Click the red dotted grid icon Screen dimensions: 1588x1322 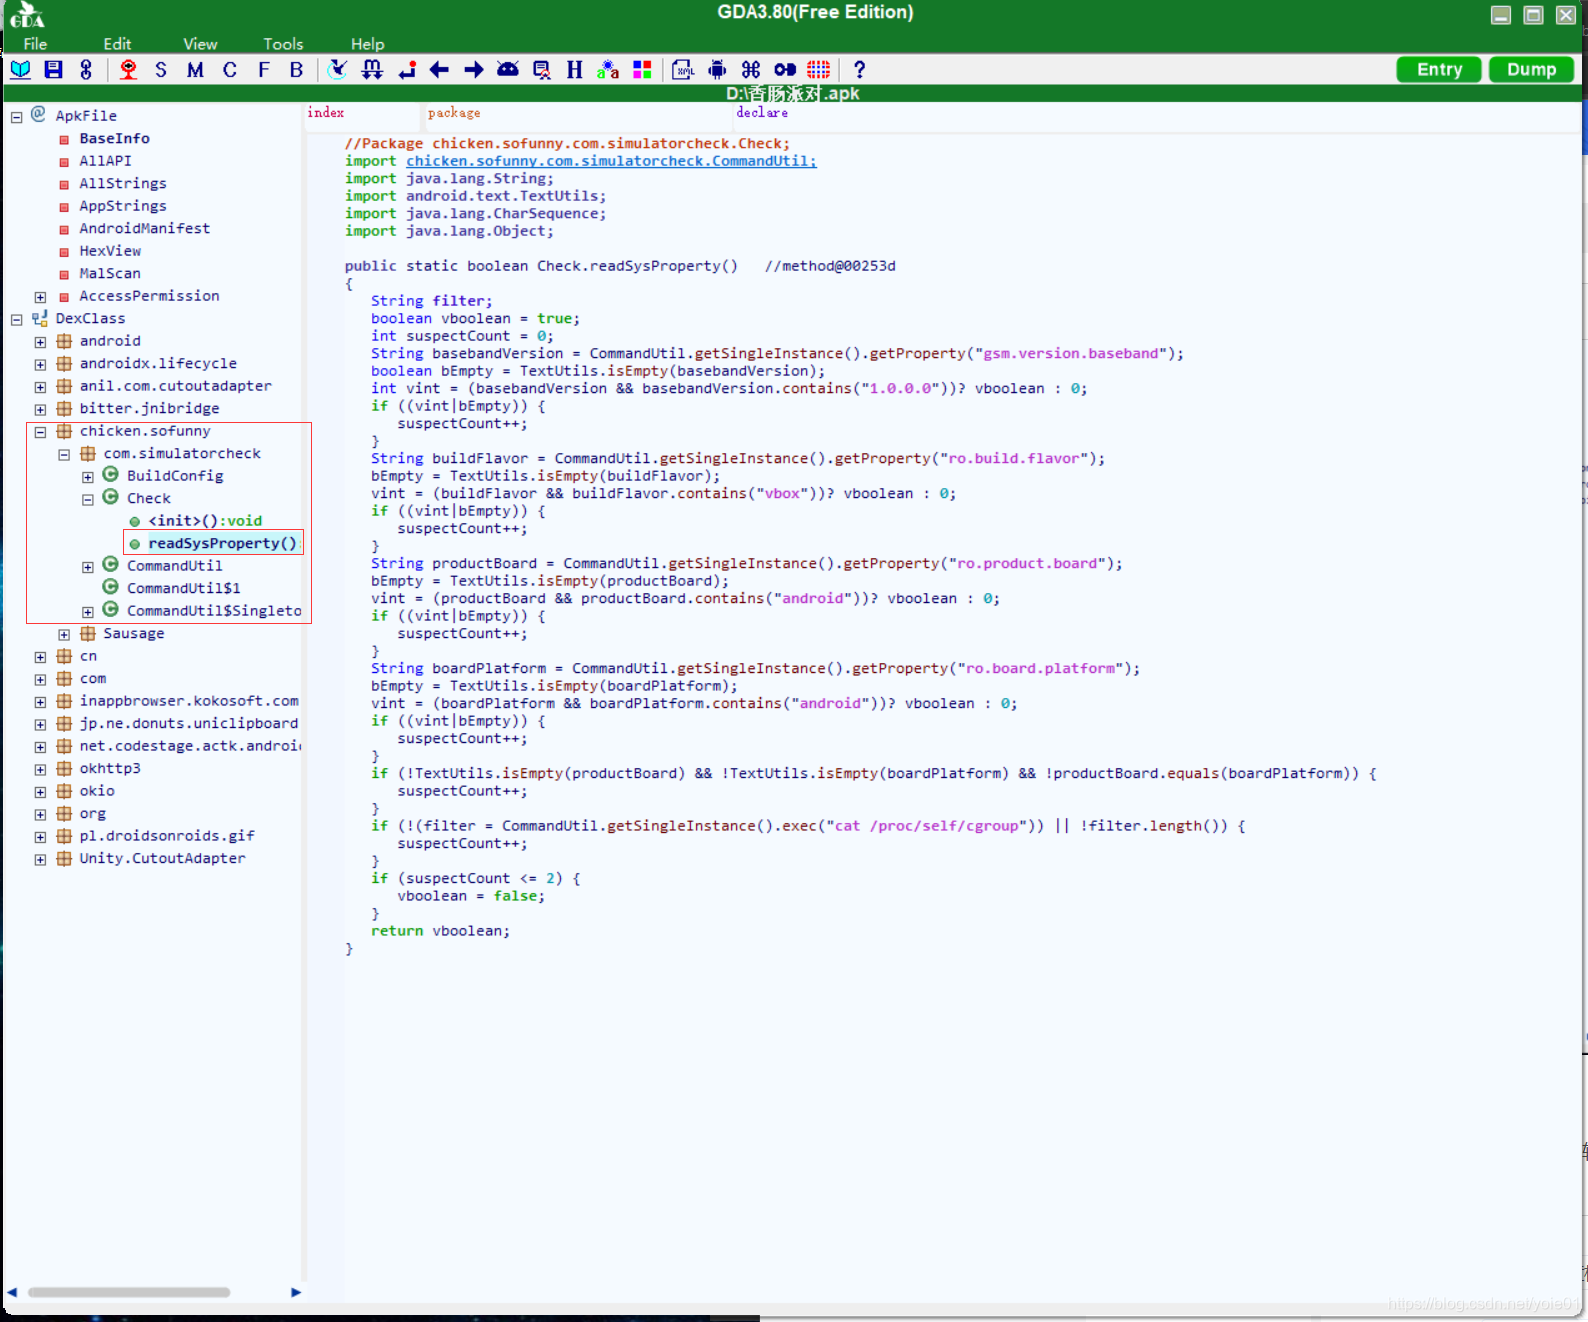tap(818, 70)
